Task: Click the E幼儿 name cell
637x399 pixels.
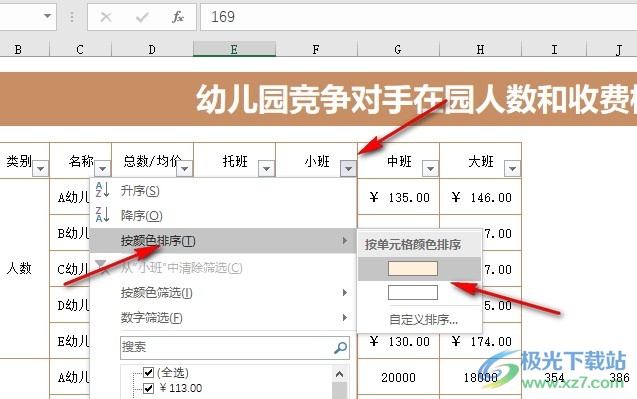Action: [x=70, y=341]
